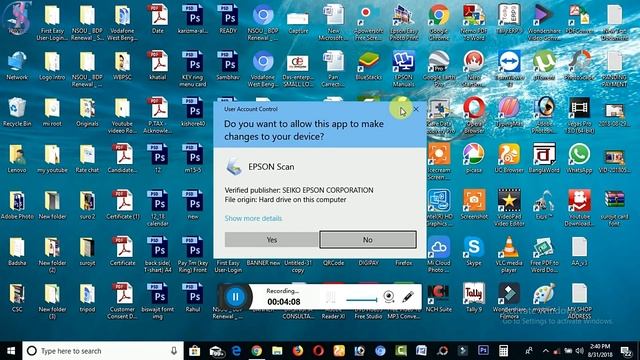Viewport: 640px width, 360px height.
Task: Select the uTorrent desktop shortcut
Action: coord(544,66)
